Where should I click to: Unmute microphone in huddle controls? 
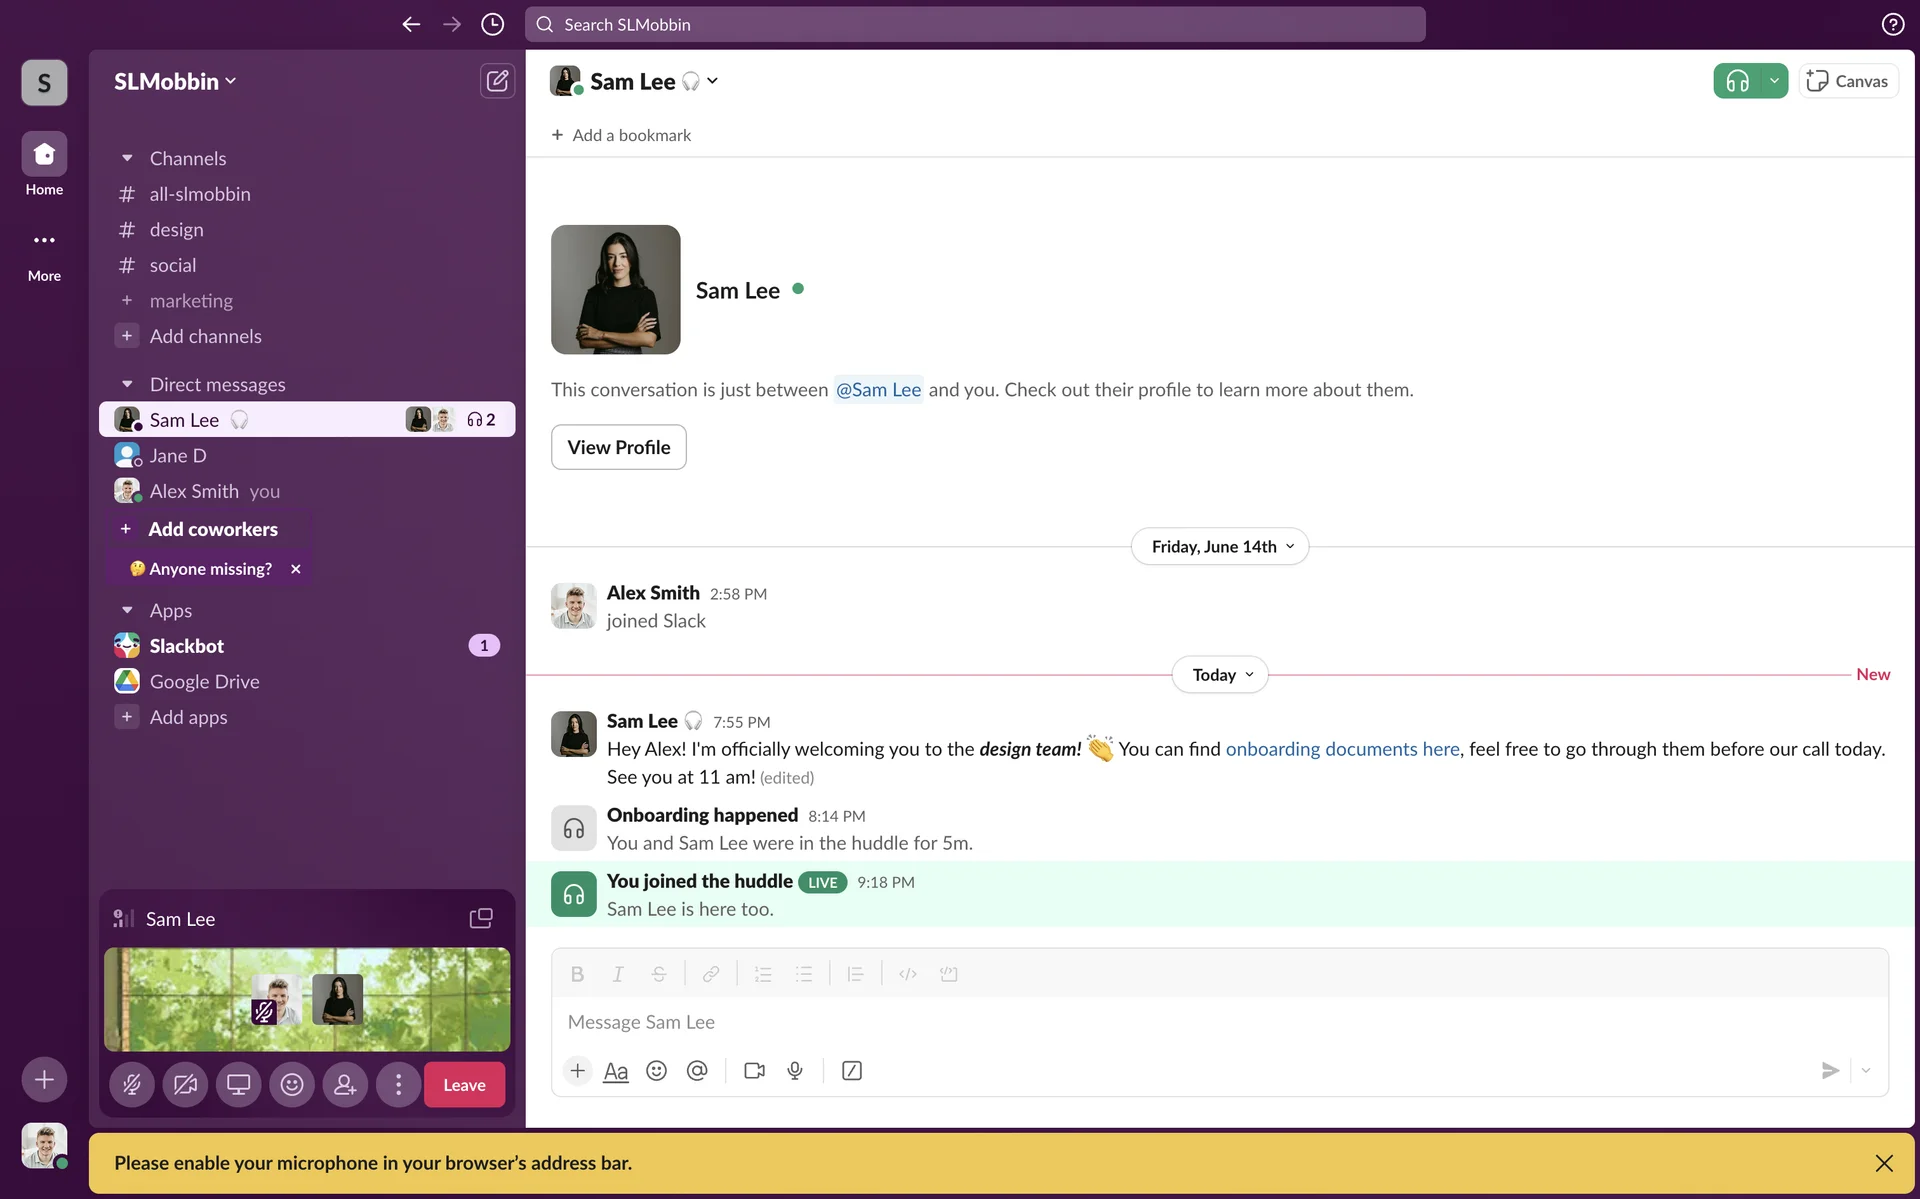(131, 1085)
